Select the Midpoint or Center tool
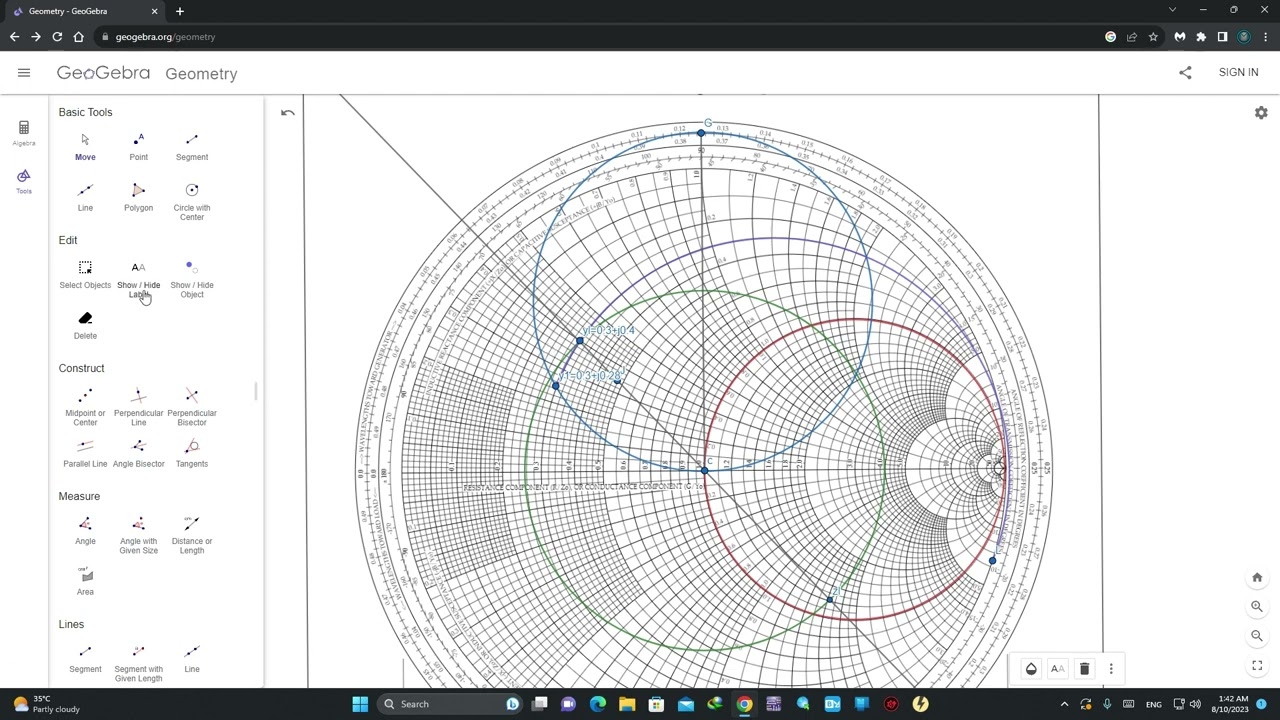The height and width of the screenshot is (720, 1280). [x=85, y=406]
